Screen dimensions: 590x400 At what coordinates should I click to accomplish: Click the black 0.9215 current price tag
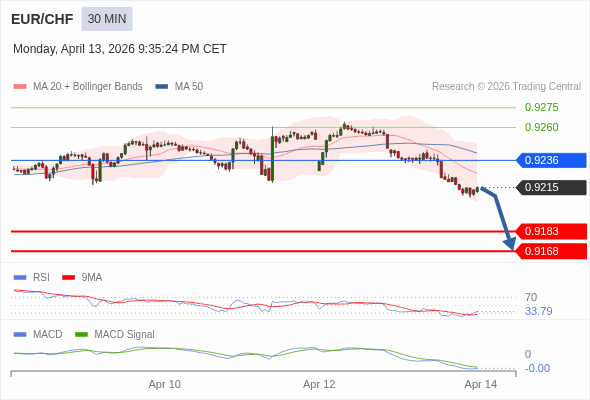[x=551, y=187]
